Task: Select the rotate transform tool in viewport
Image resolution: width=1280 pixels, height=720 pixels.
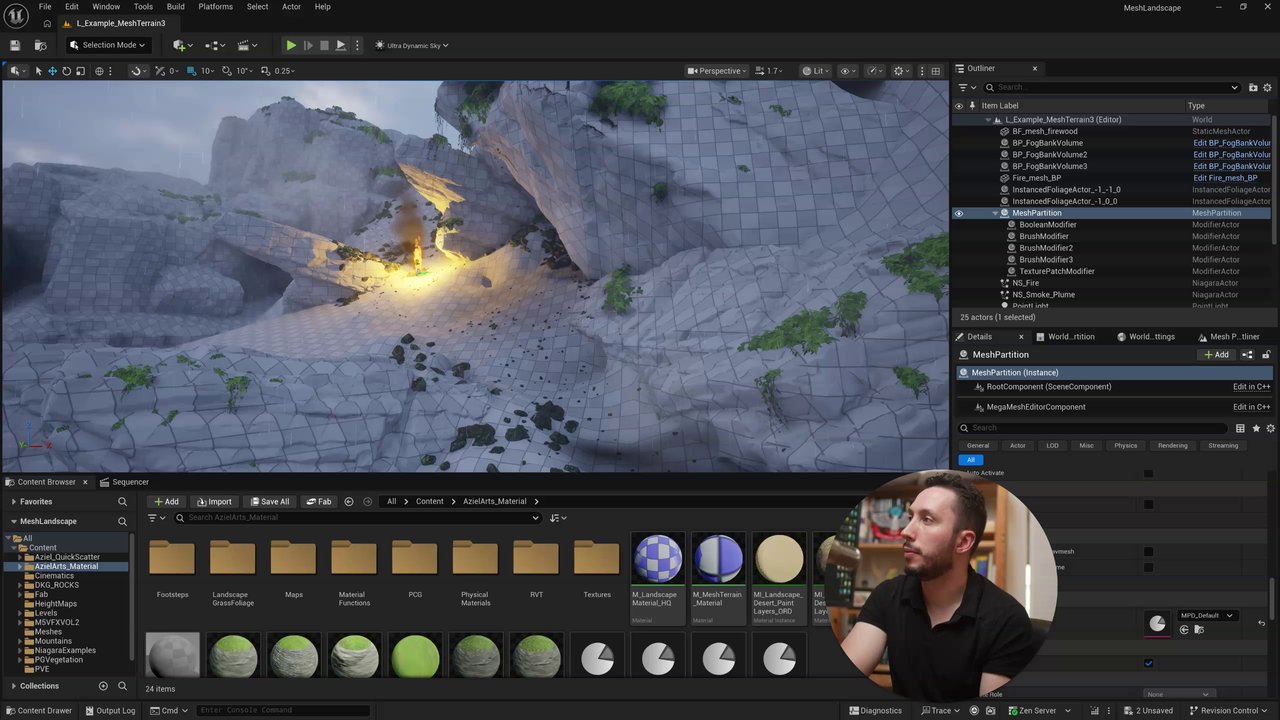Action: 67,71
